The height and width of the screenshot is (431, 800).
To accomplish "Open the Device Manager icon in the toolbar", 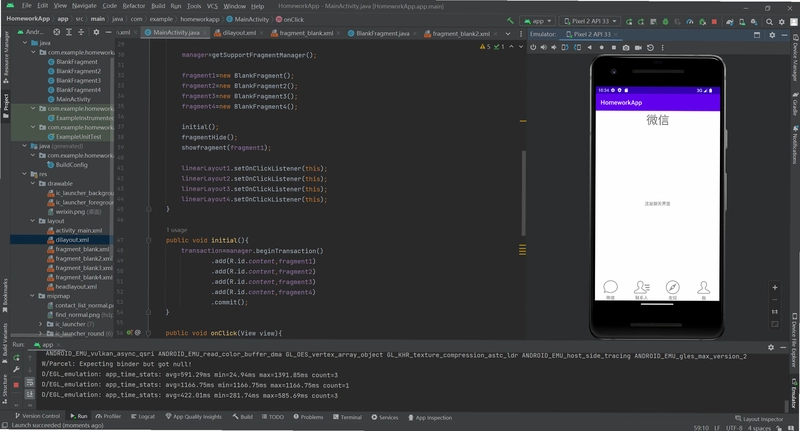I will (x=742, y=21).
